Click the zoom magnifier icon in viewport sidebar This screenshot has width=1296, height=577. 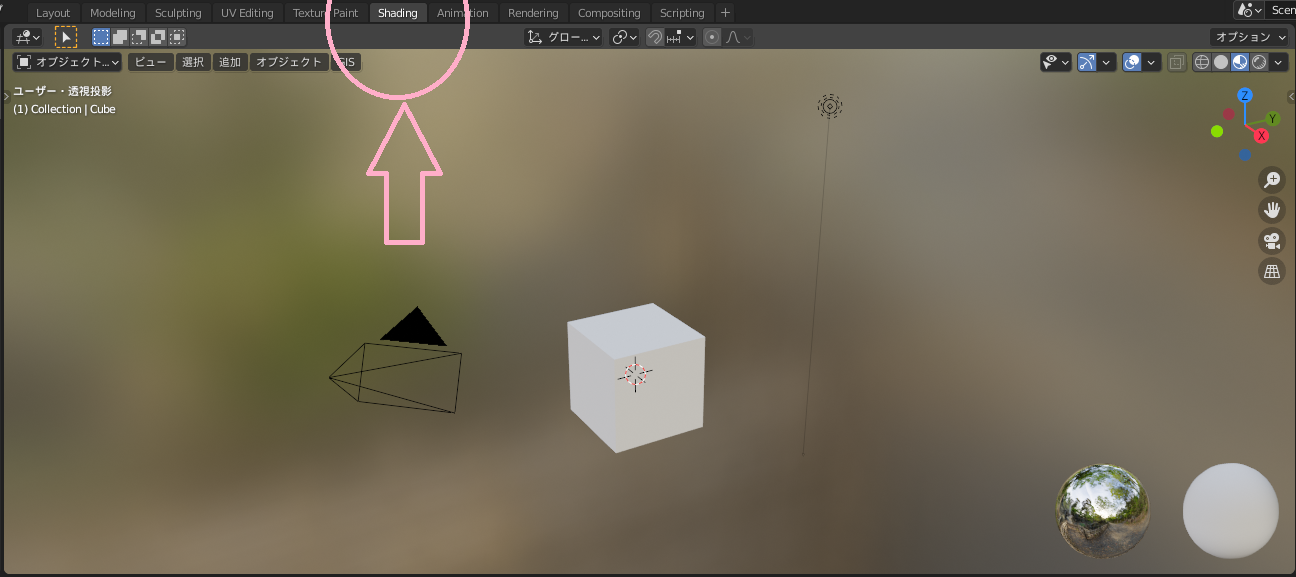pyautogui.click(x=1271, y=180)
